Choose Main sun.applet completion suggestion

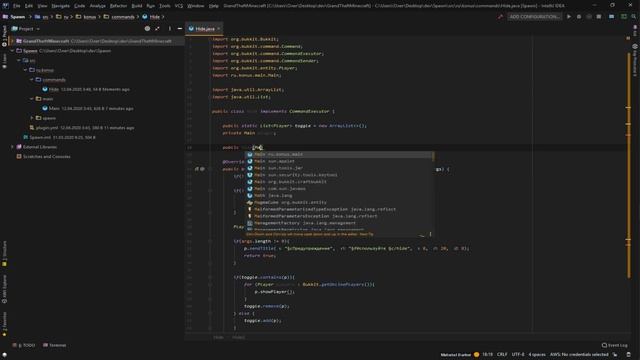(x=339, y=161)
